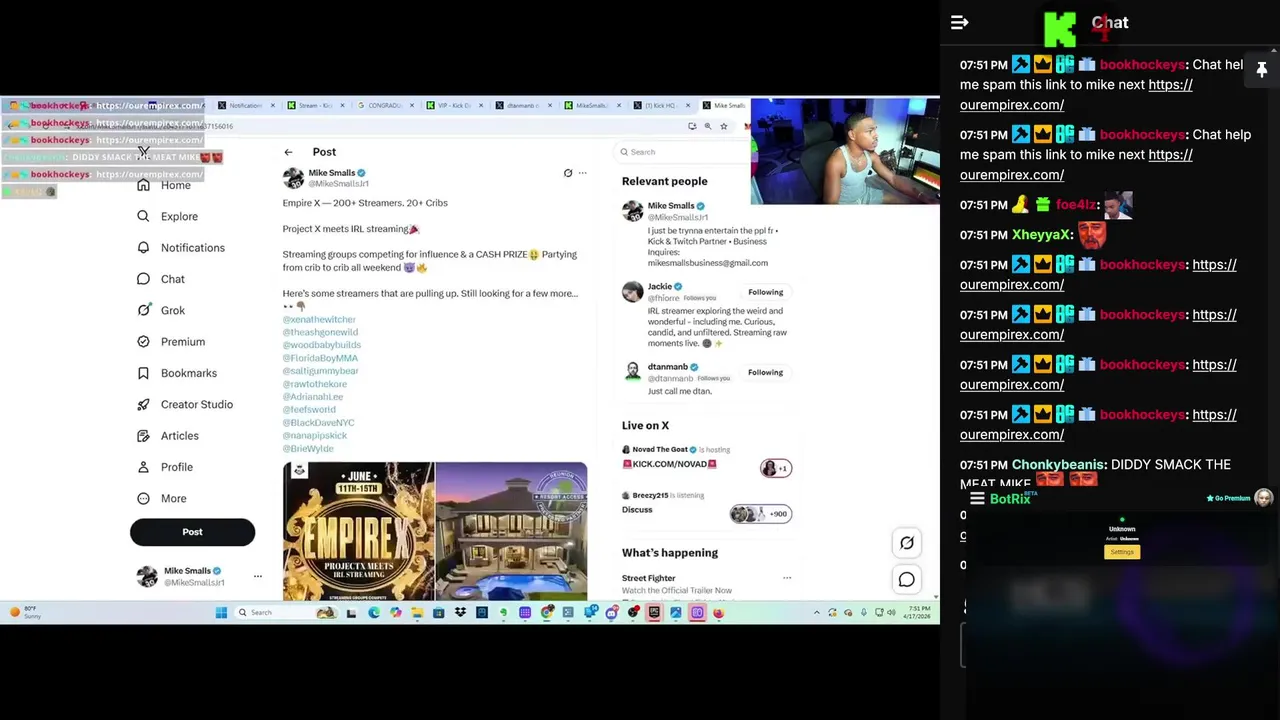The height and width of the screenshot is (720, 1280).
Task: Open the Articles icon
Action: coord(143,435)
